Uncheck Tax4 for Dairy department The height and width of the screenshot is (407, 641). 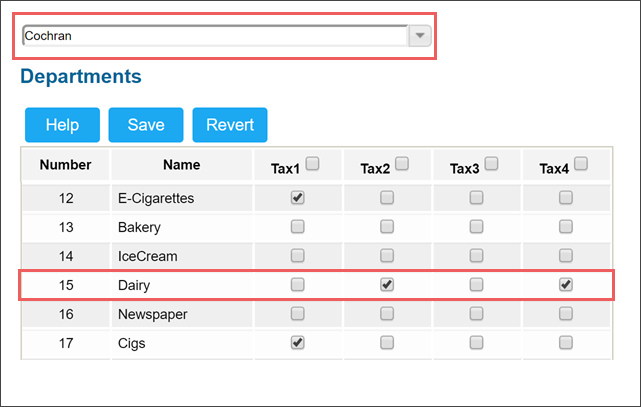[x=566, y=284]
